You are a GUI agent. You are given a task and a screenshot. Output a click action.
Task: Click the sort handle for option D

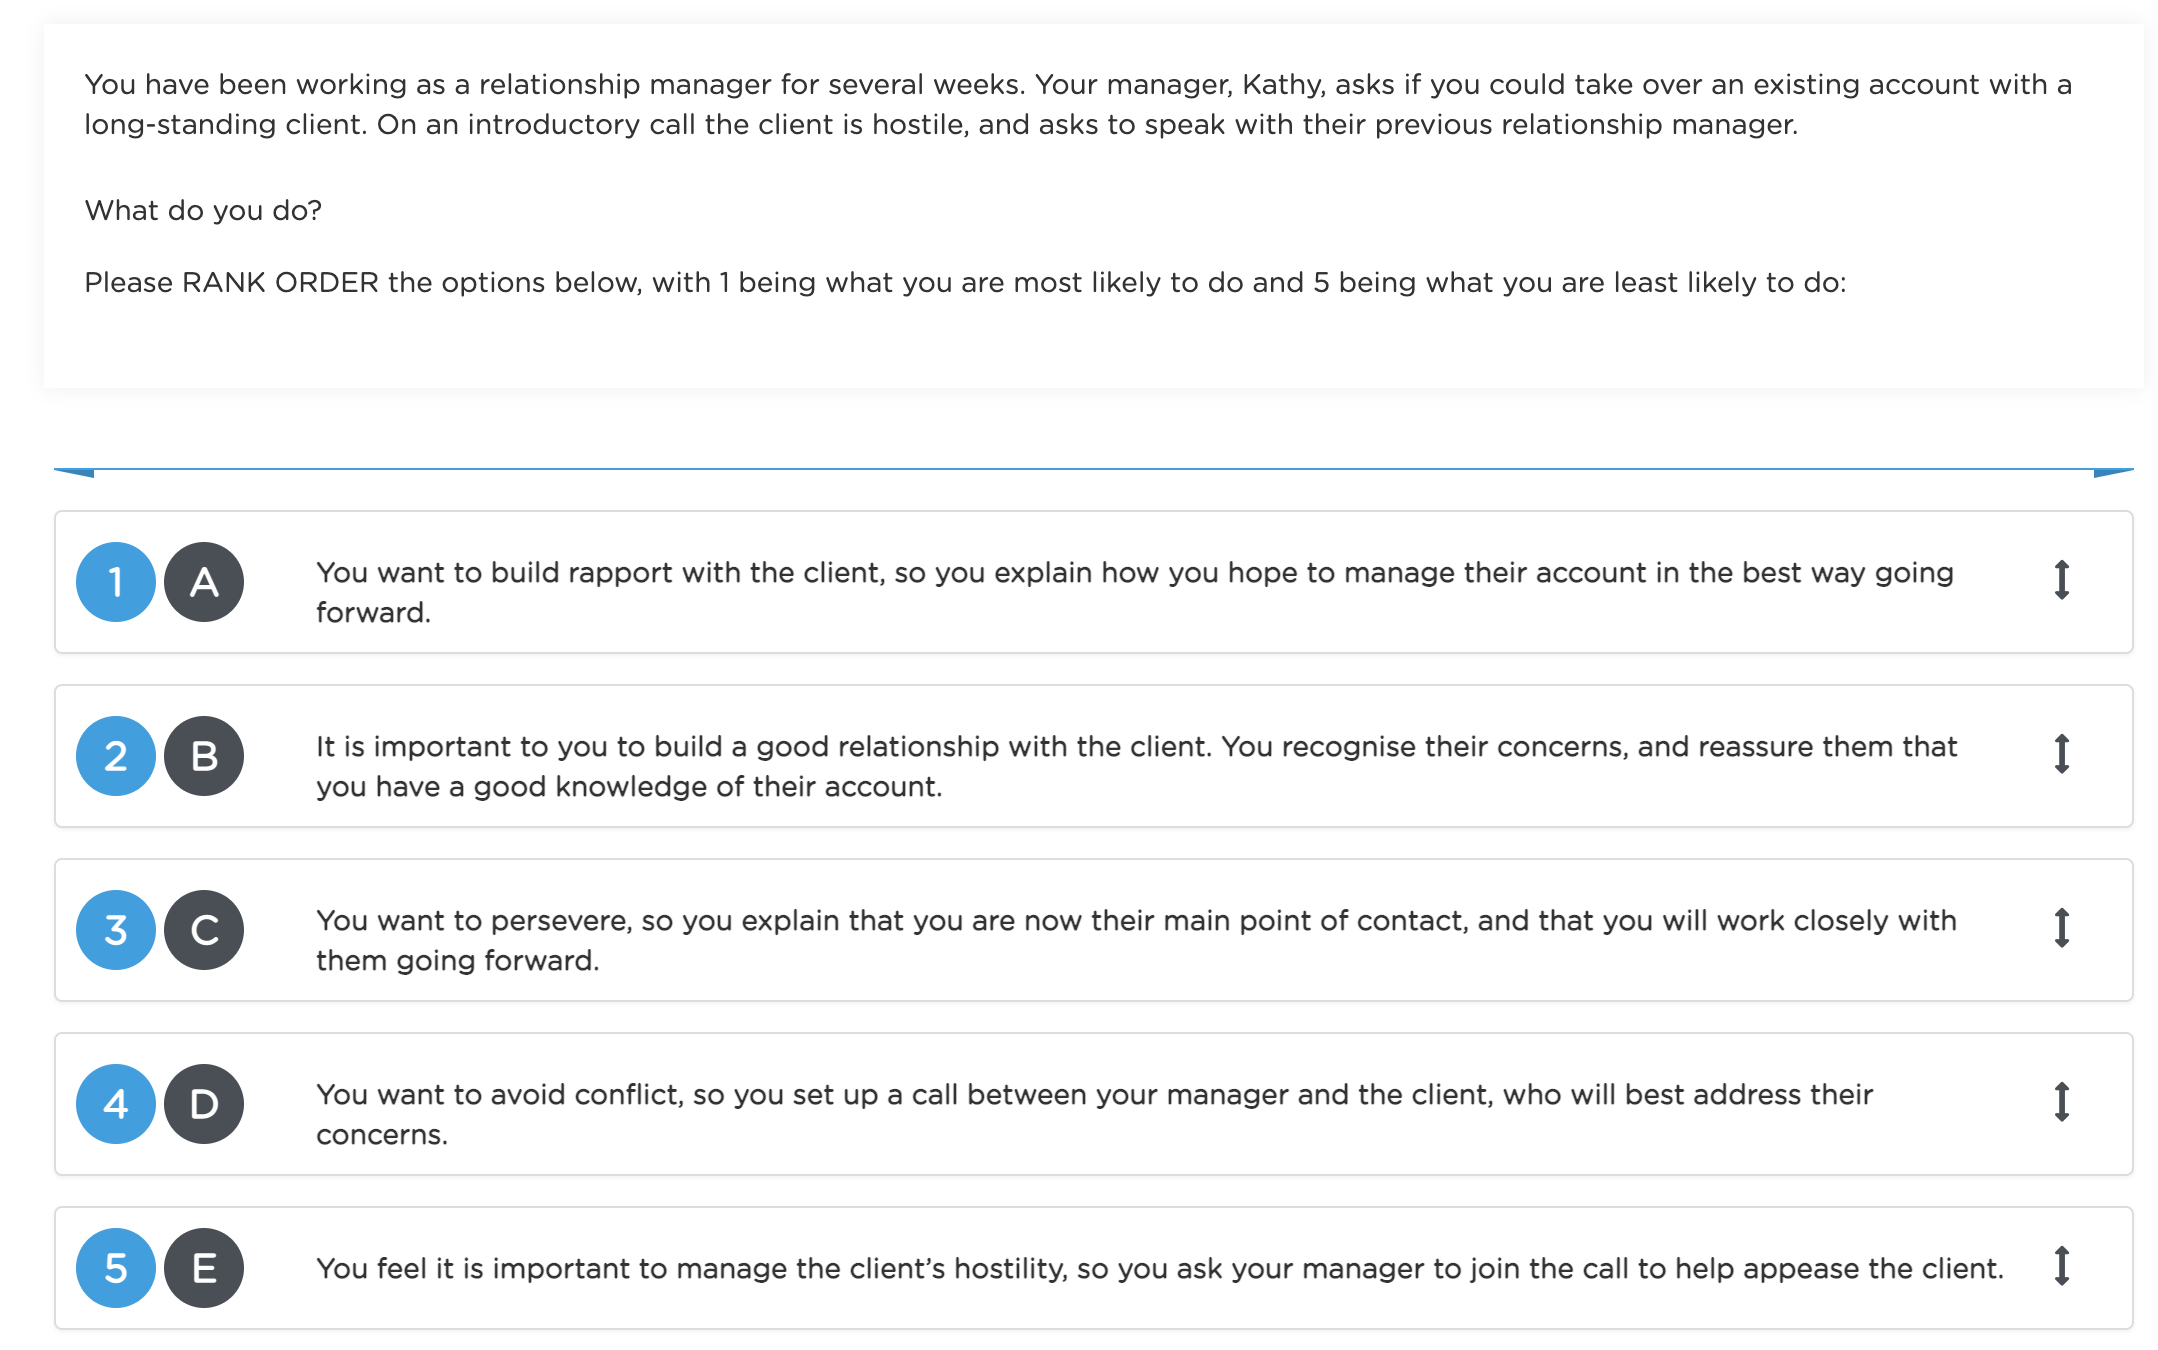coord(2061,1102)
